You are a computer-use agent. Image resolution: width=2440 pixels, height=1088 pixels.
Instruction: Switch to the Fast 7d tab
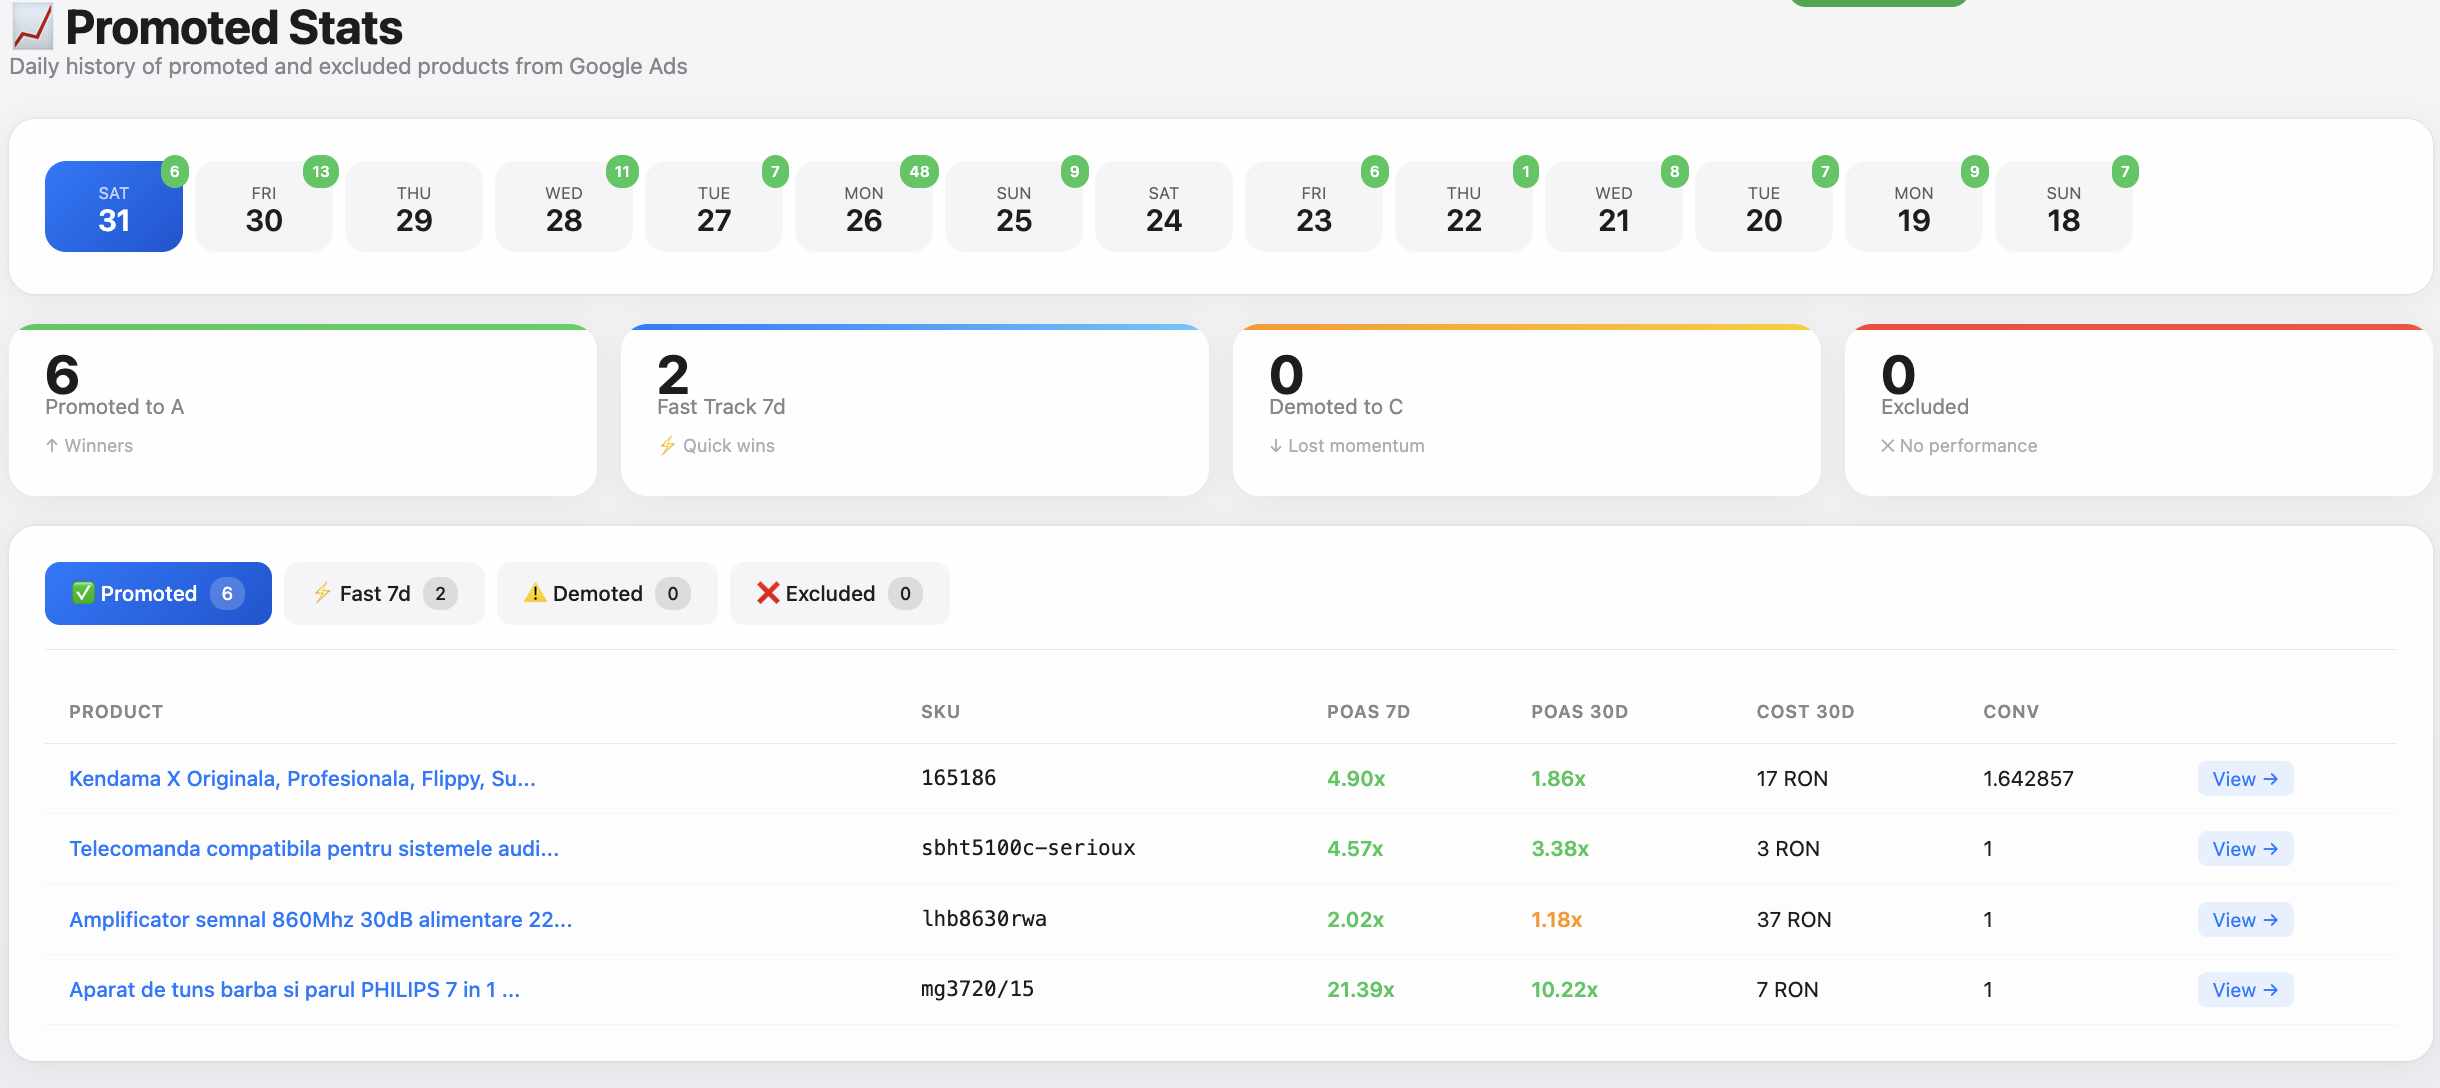point(383,593)
